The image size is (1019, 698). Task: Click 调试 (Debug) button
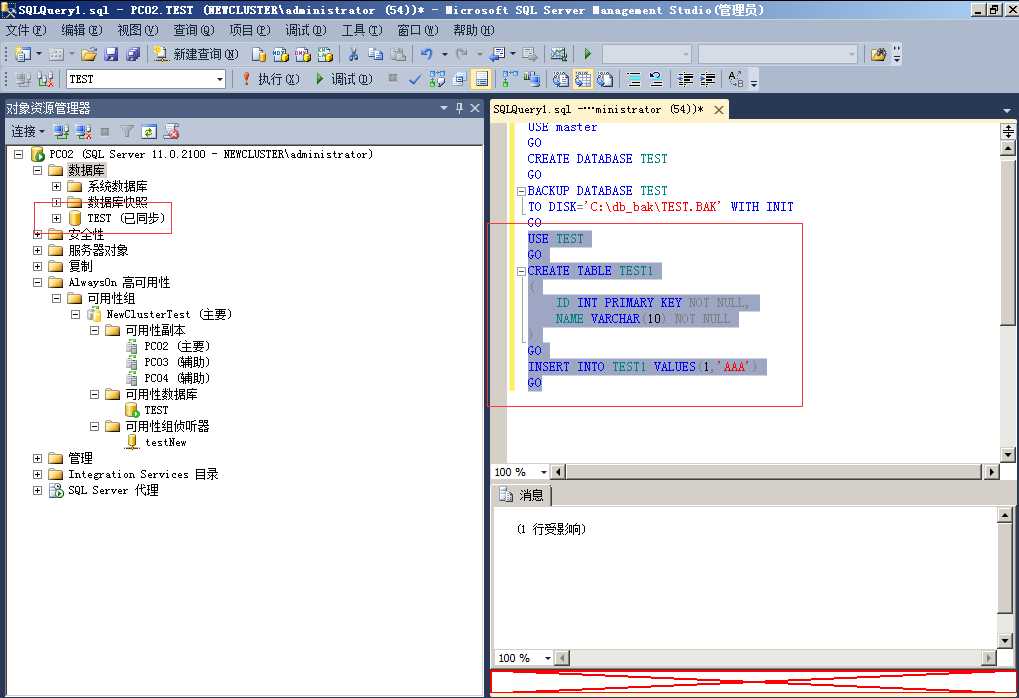pyautogui.click(x=344, y=79)
